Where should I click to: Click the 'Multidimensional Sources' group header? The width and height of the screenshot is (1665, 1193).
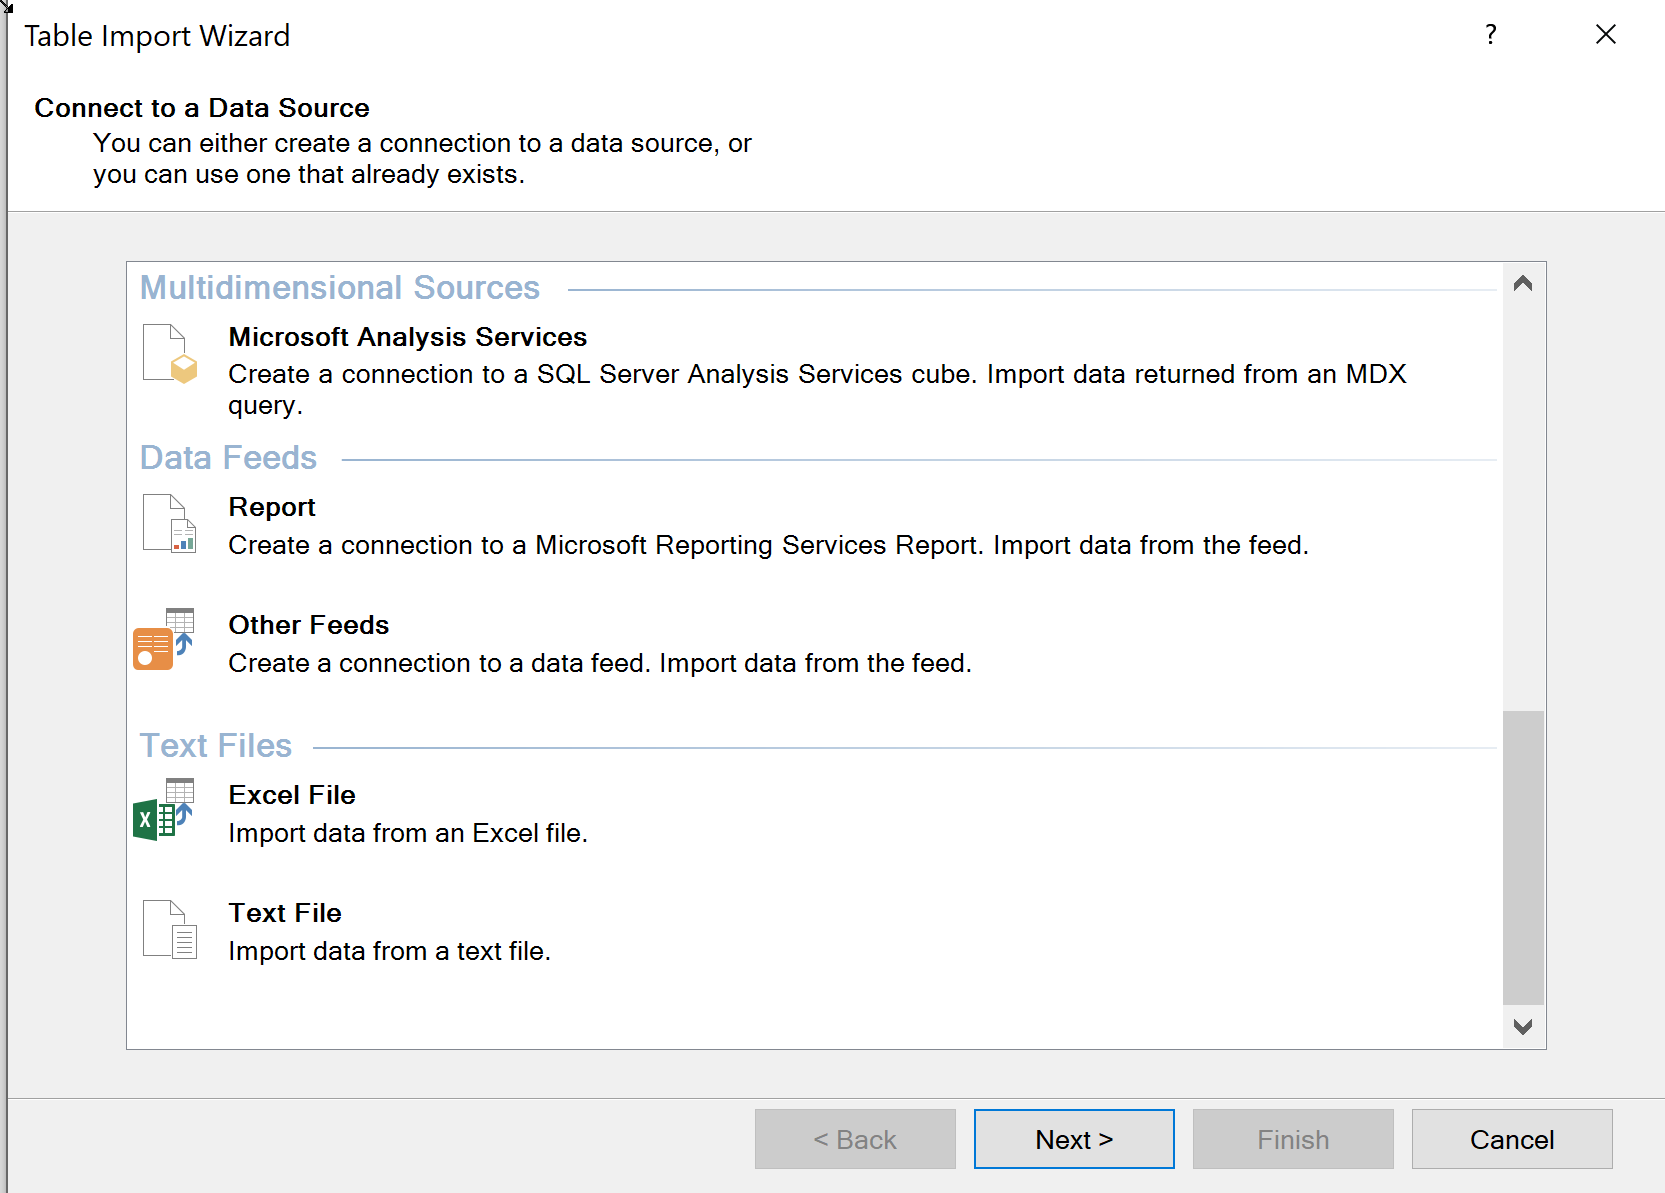pos(340,288)
